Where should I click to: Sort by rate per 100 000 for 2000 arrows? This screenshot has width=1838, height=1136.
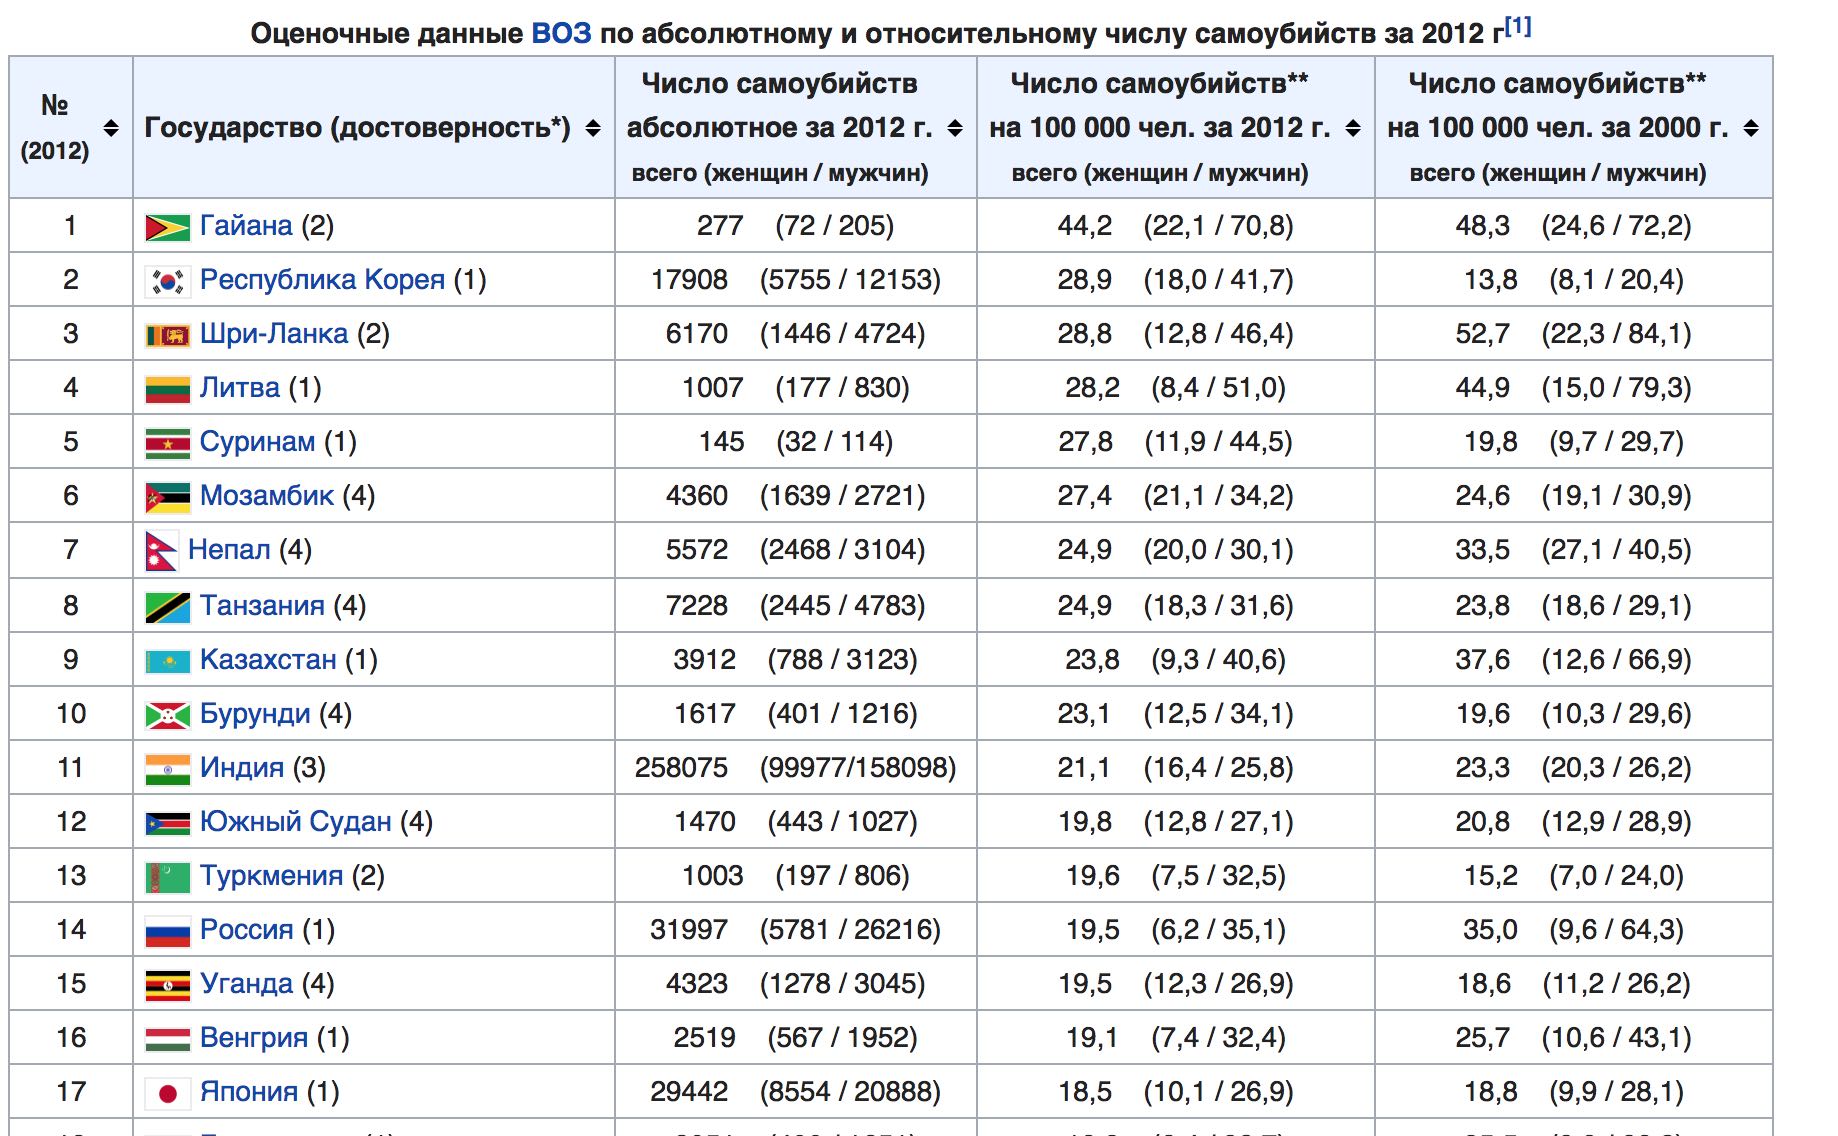pos(1751,128)
